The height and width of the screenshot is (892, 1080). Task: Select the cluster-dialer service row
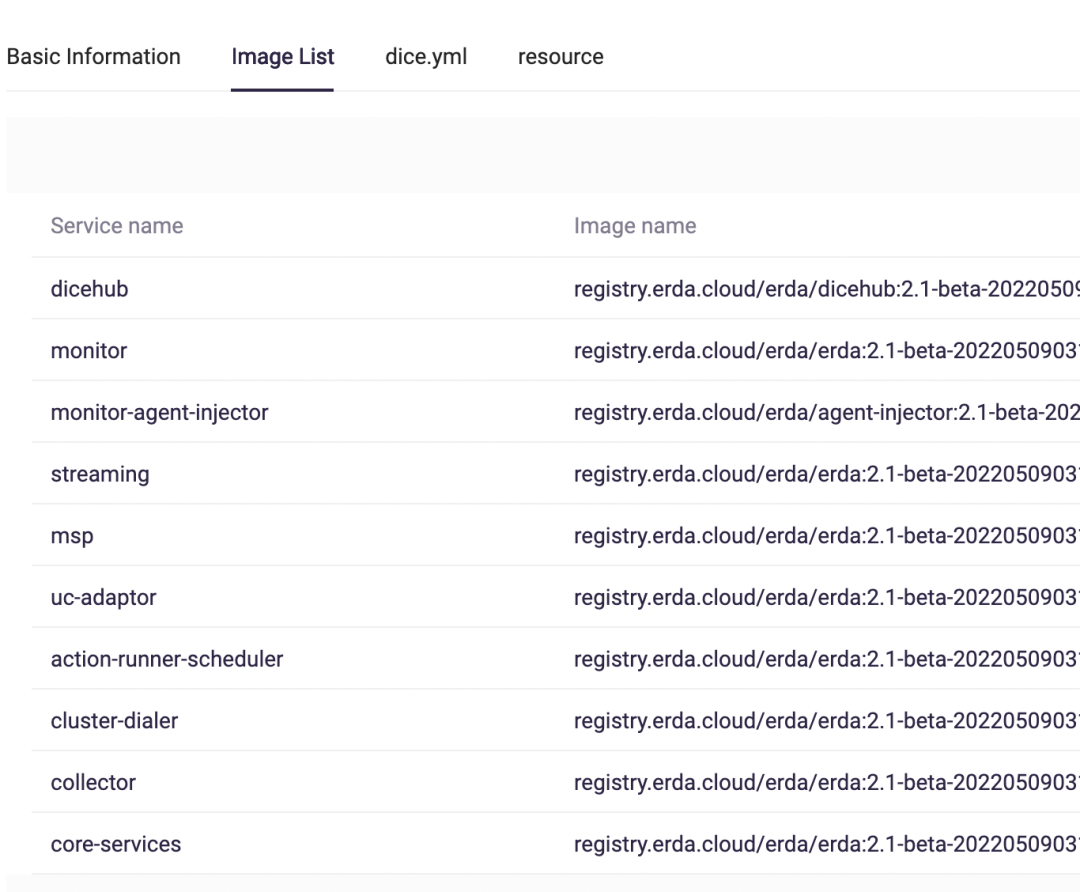coord(555,720)
